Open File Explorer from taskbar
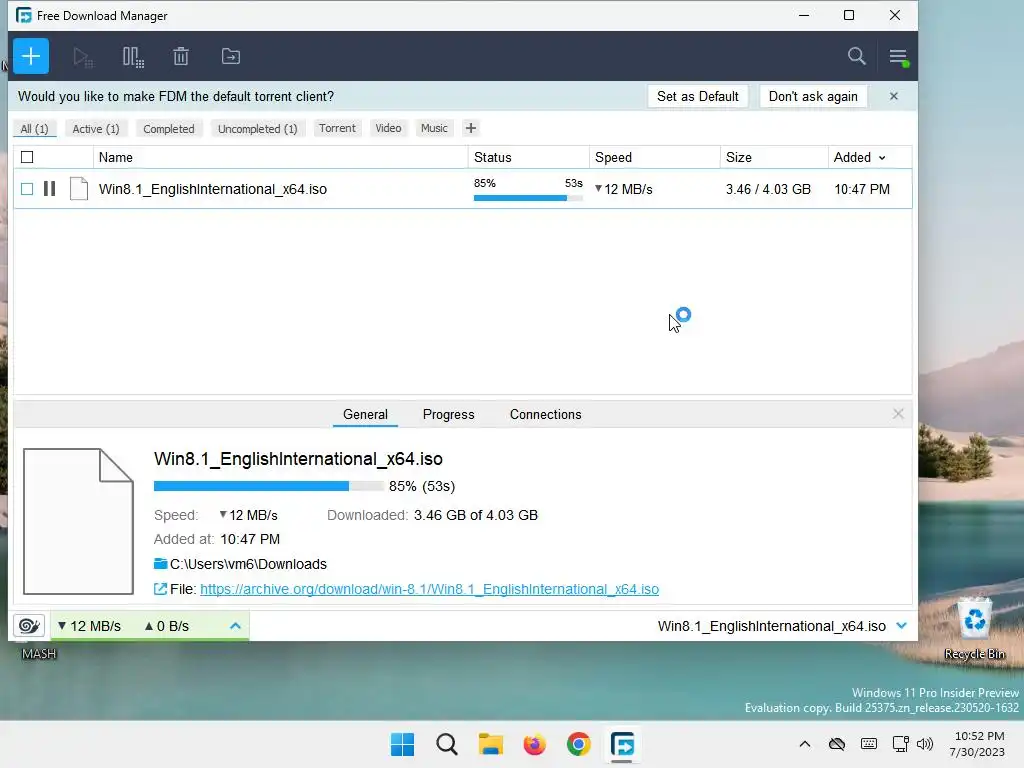 tap(490, 744)
